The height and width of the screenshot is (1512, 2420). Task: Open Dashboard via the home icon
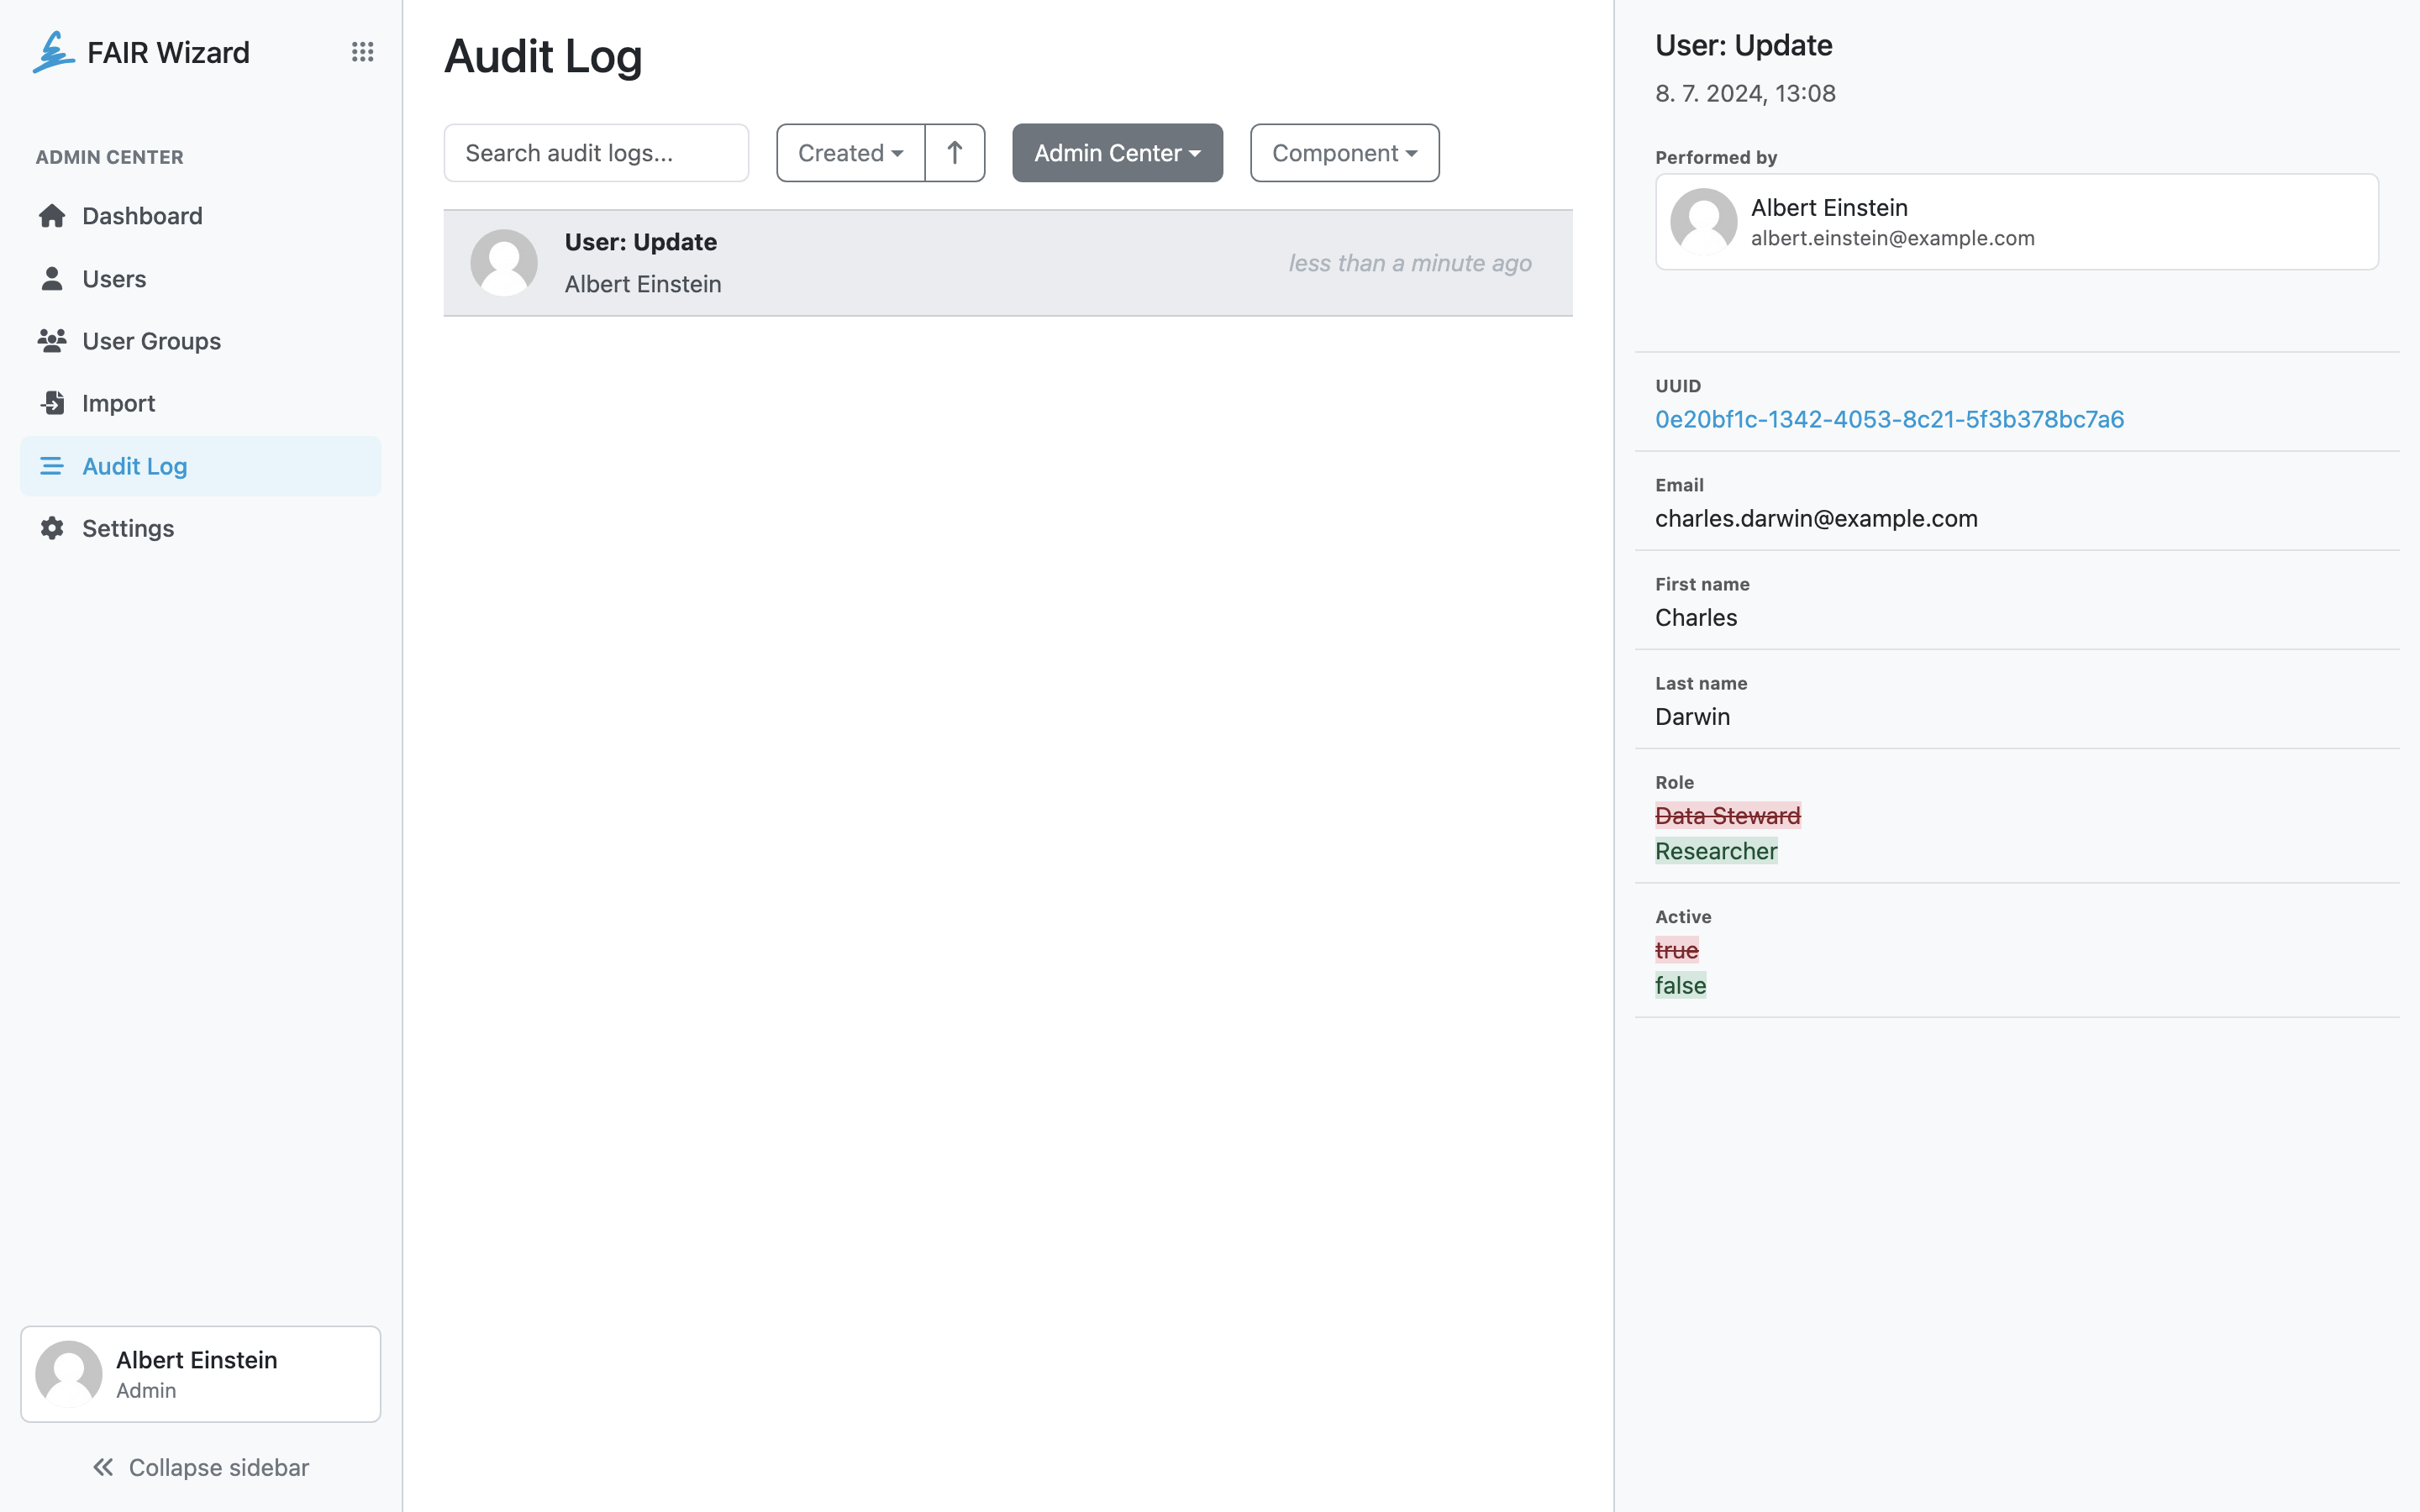[52, 216]
